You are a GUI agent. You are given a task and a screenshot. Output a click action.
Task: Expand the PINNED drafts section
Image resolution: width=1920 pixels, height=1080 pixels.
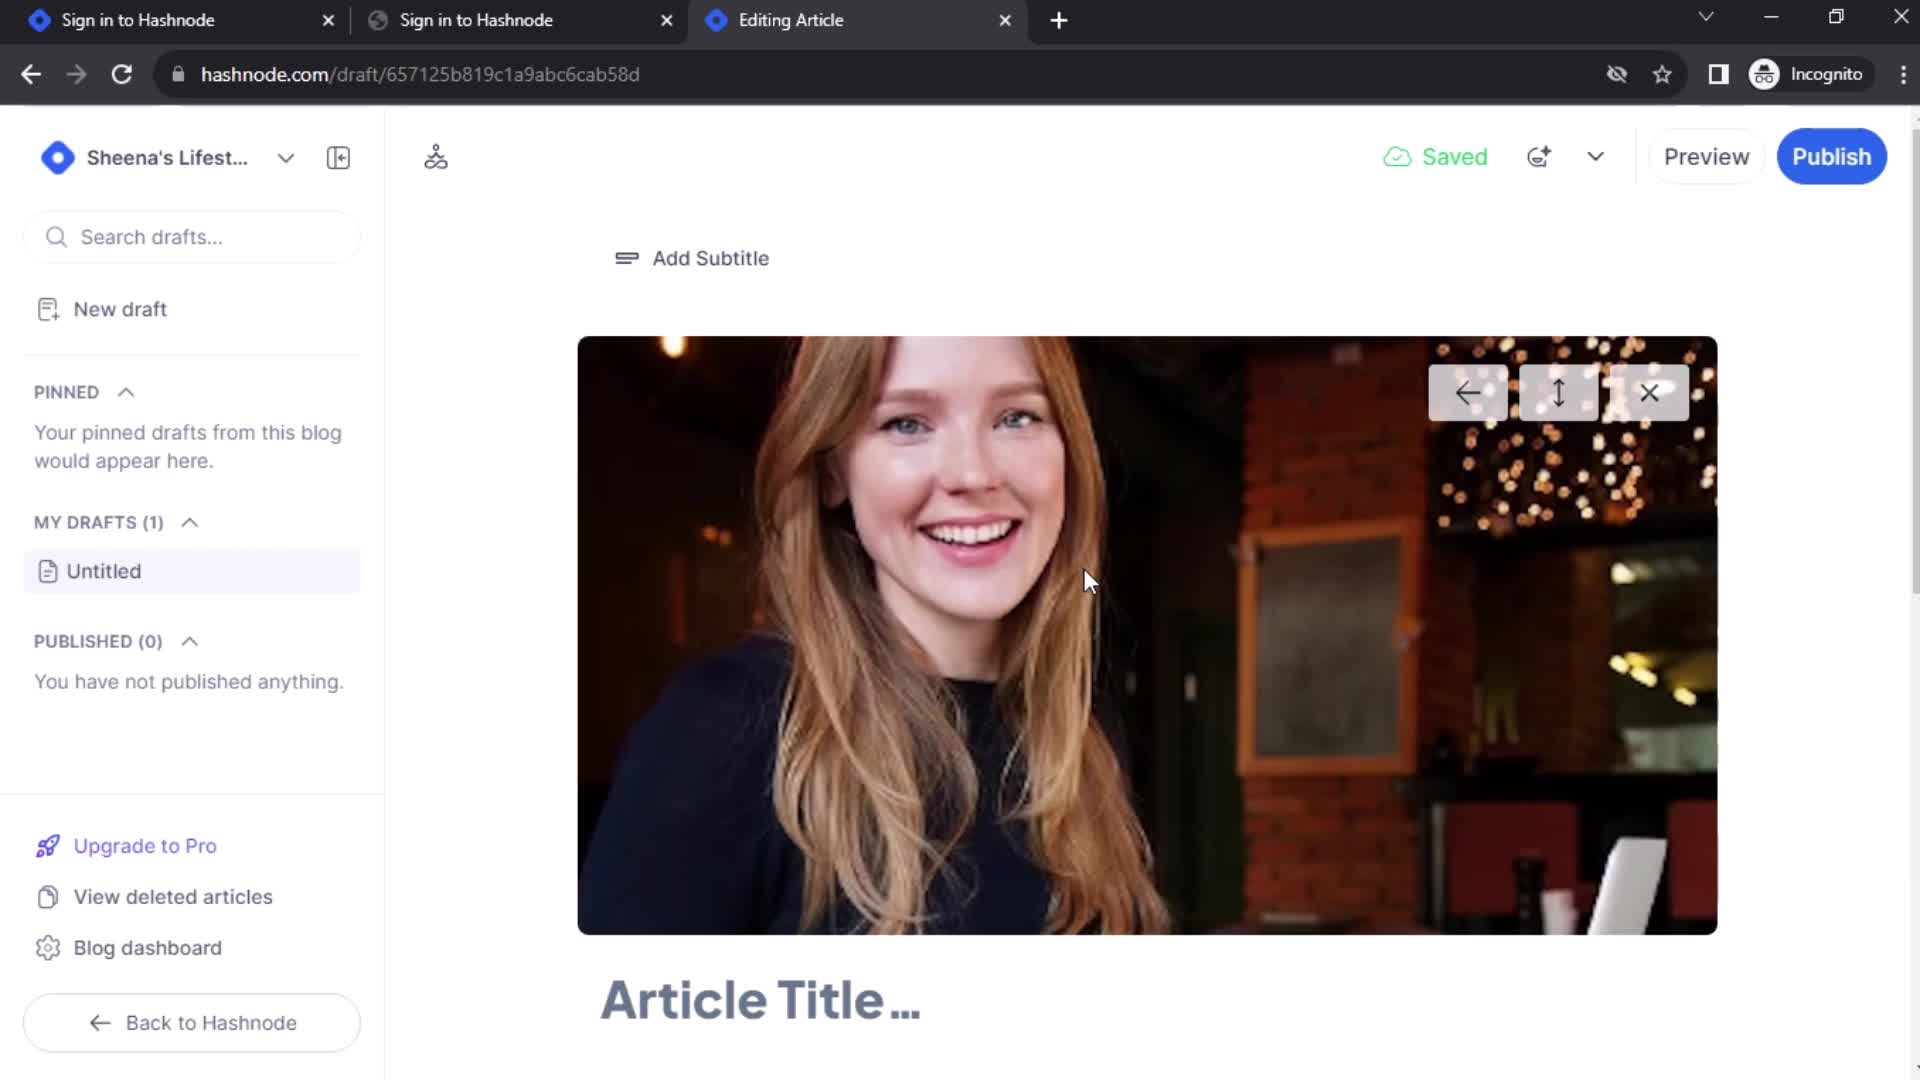[125, 392]
